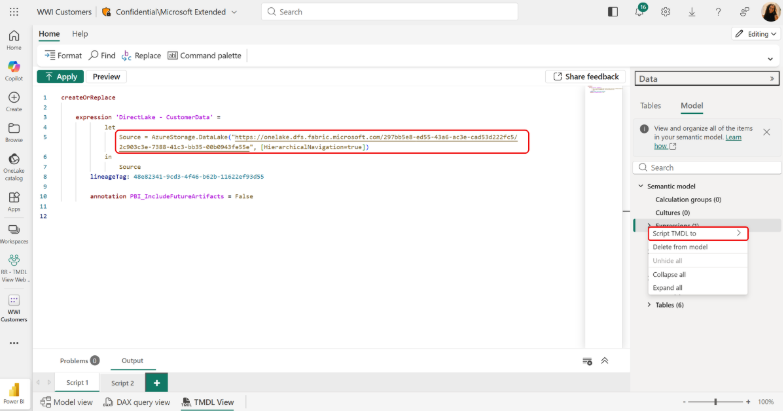Open Copilot in the left sidebar
This screenshot has width=783, height=411.
click(14, 71)
